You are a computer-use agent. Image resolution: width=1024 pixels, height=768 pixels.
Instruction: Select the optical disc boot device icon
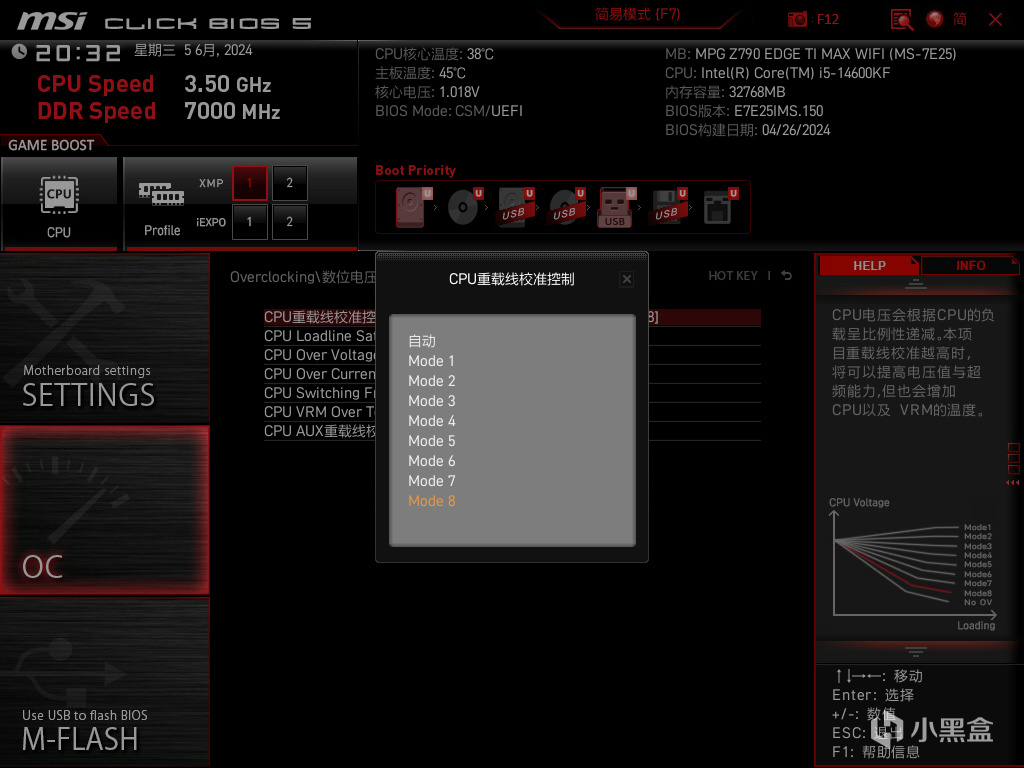[464, 207]
